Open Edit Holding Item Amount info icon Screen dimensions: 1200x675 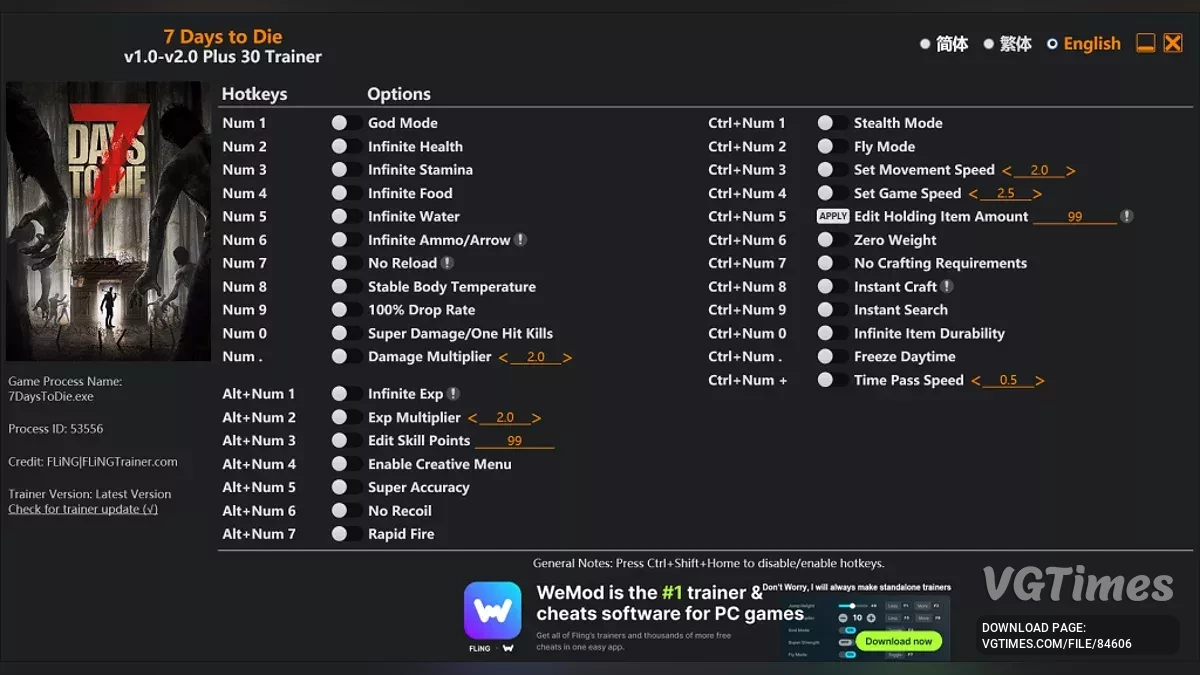tap(1127, 216)
